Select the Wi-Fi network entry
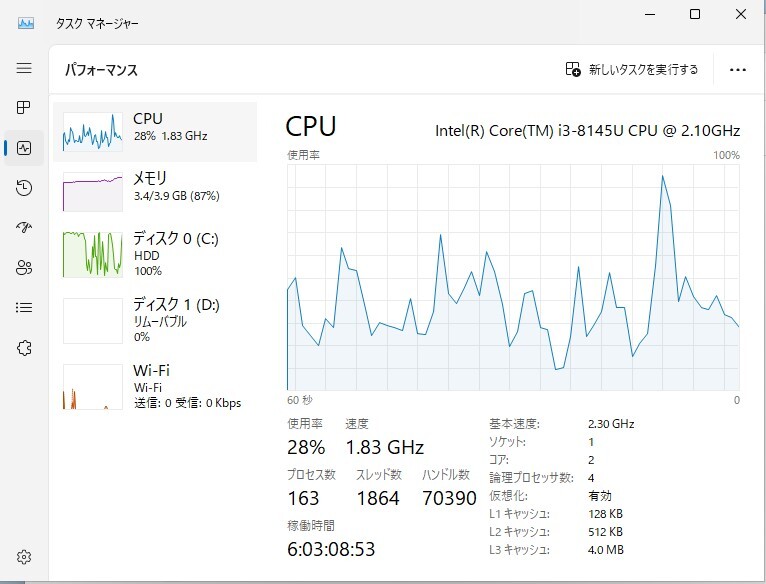The height and width of the screenshot is (584, 766). pos(155,387)
